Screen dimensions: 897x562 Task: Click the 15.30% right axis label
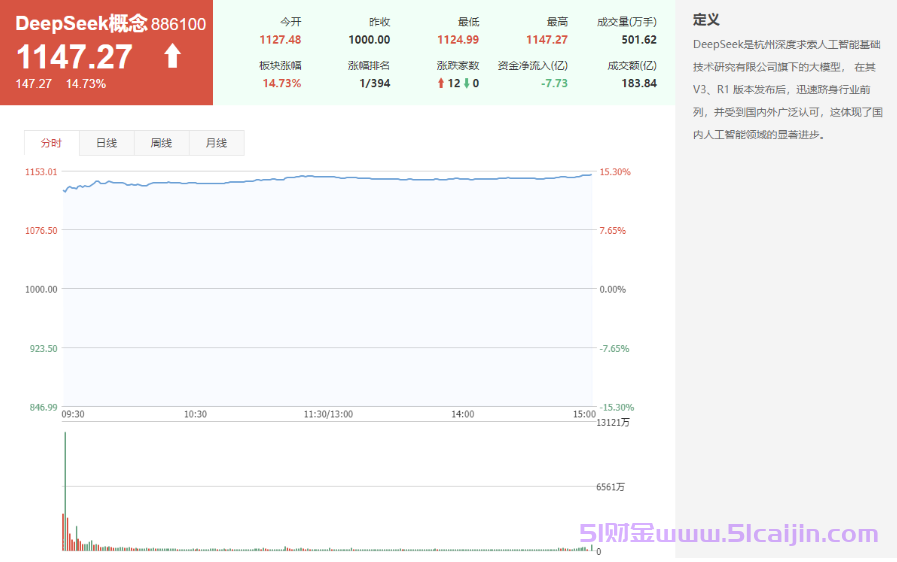[615, 172]
